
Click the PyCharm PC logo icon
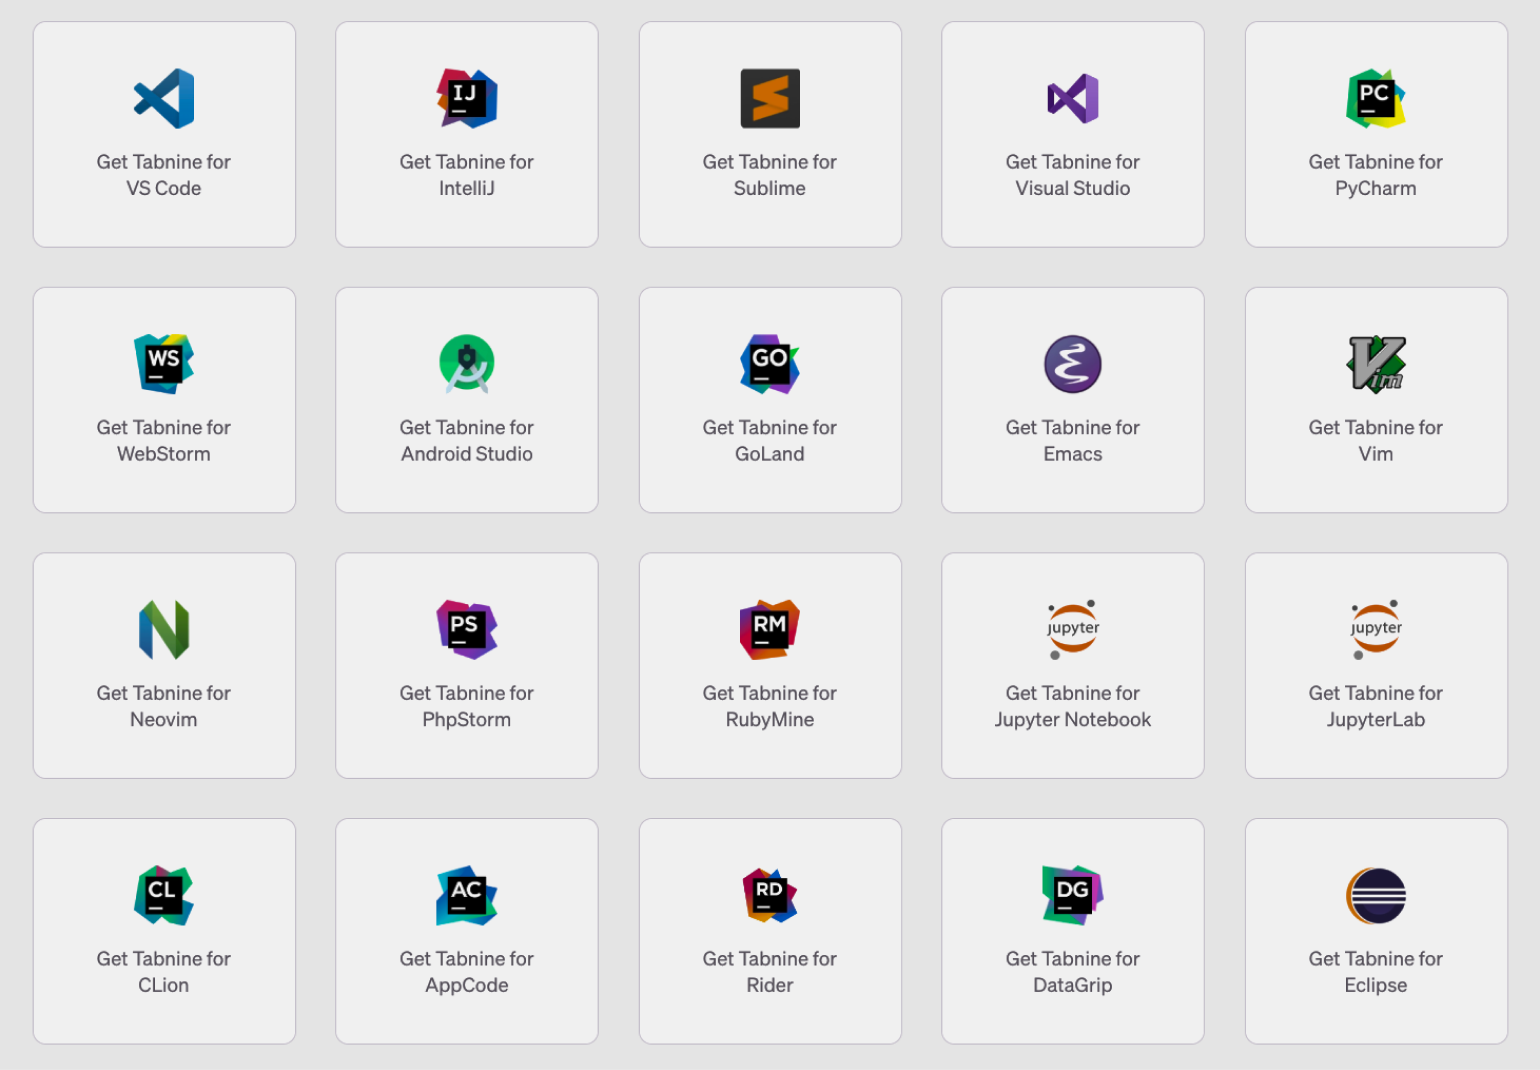(1376, 98)
